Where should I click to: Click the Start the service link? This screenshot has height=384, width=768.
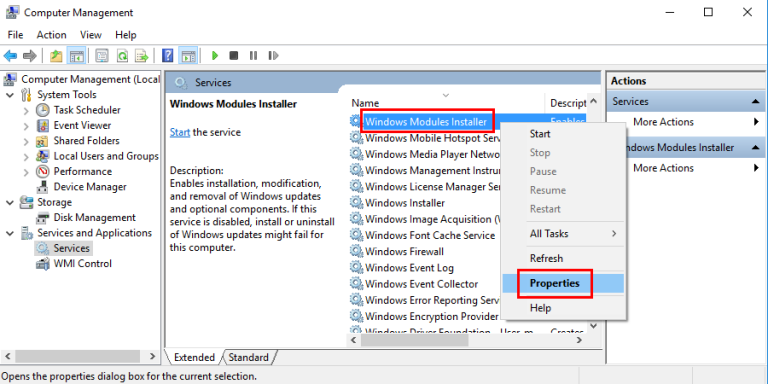[x=180, y=132]
